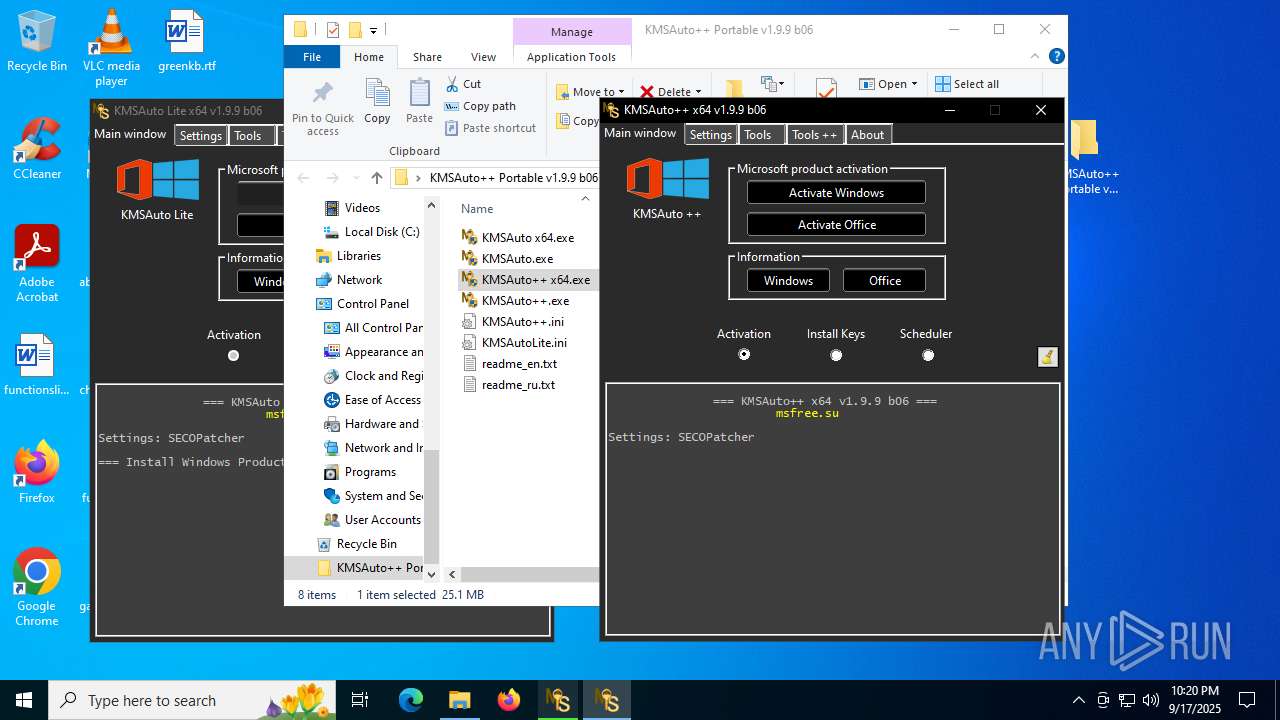Open Task View on the taskbar
The image size is (1280, 720).
[360, 700]
